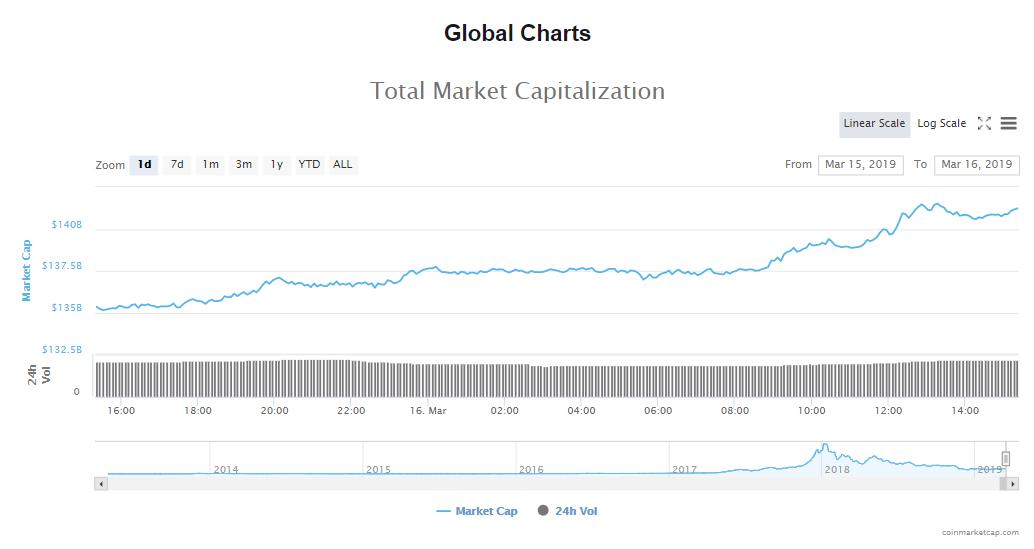Set zoom range to 1m

pos(210,165)
